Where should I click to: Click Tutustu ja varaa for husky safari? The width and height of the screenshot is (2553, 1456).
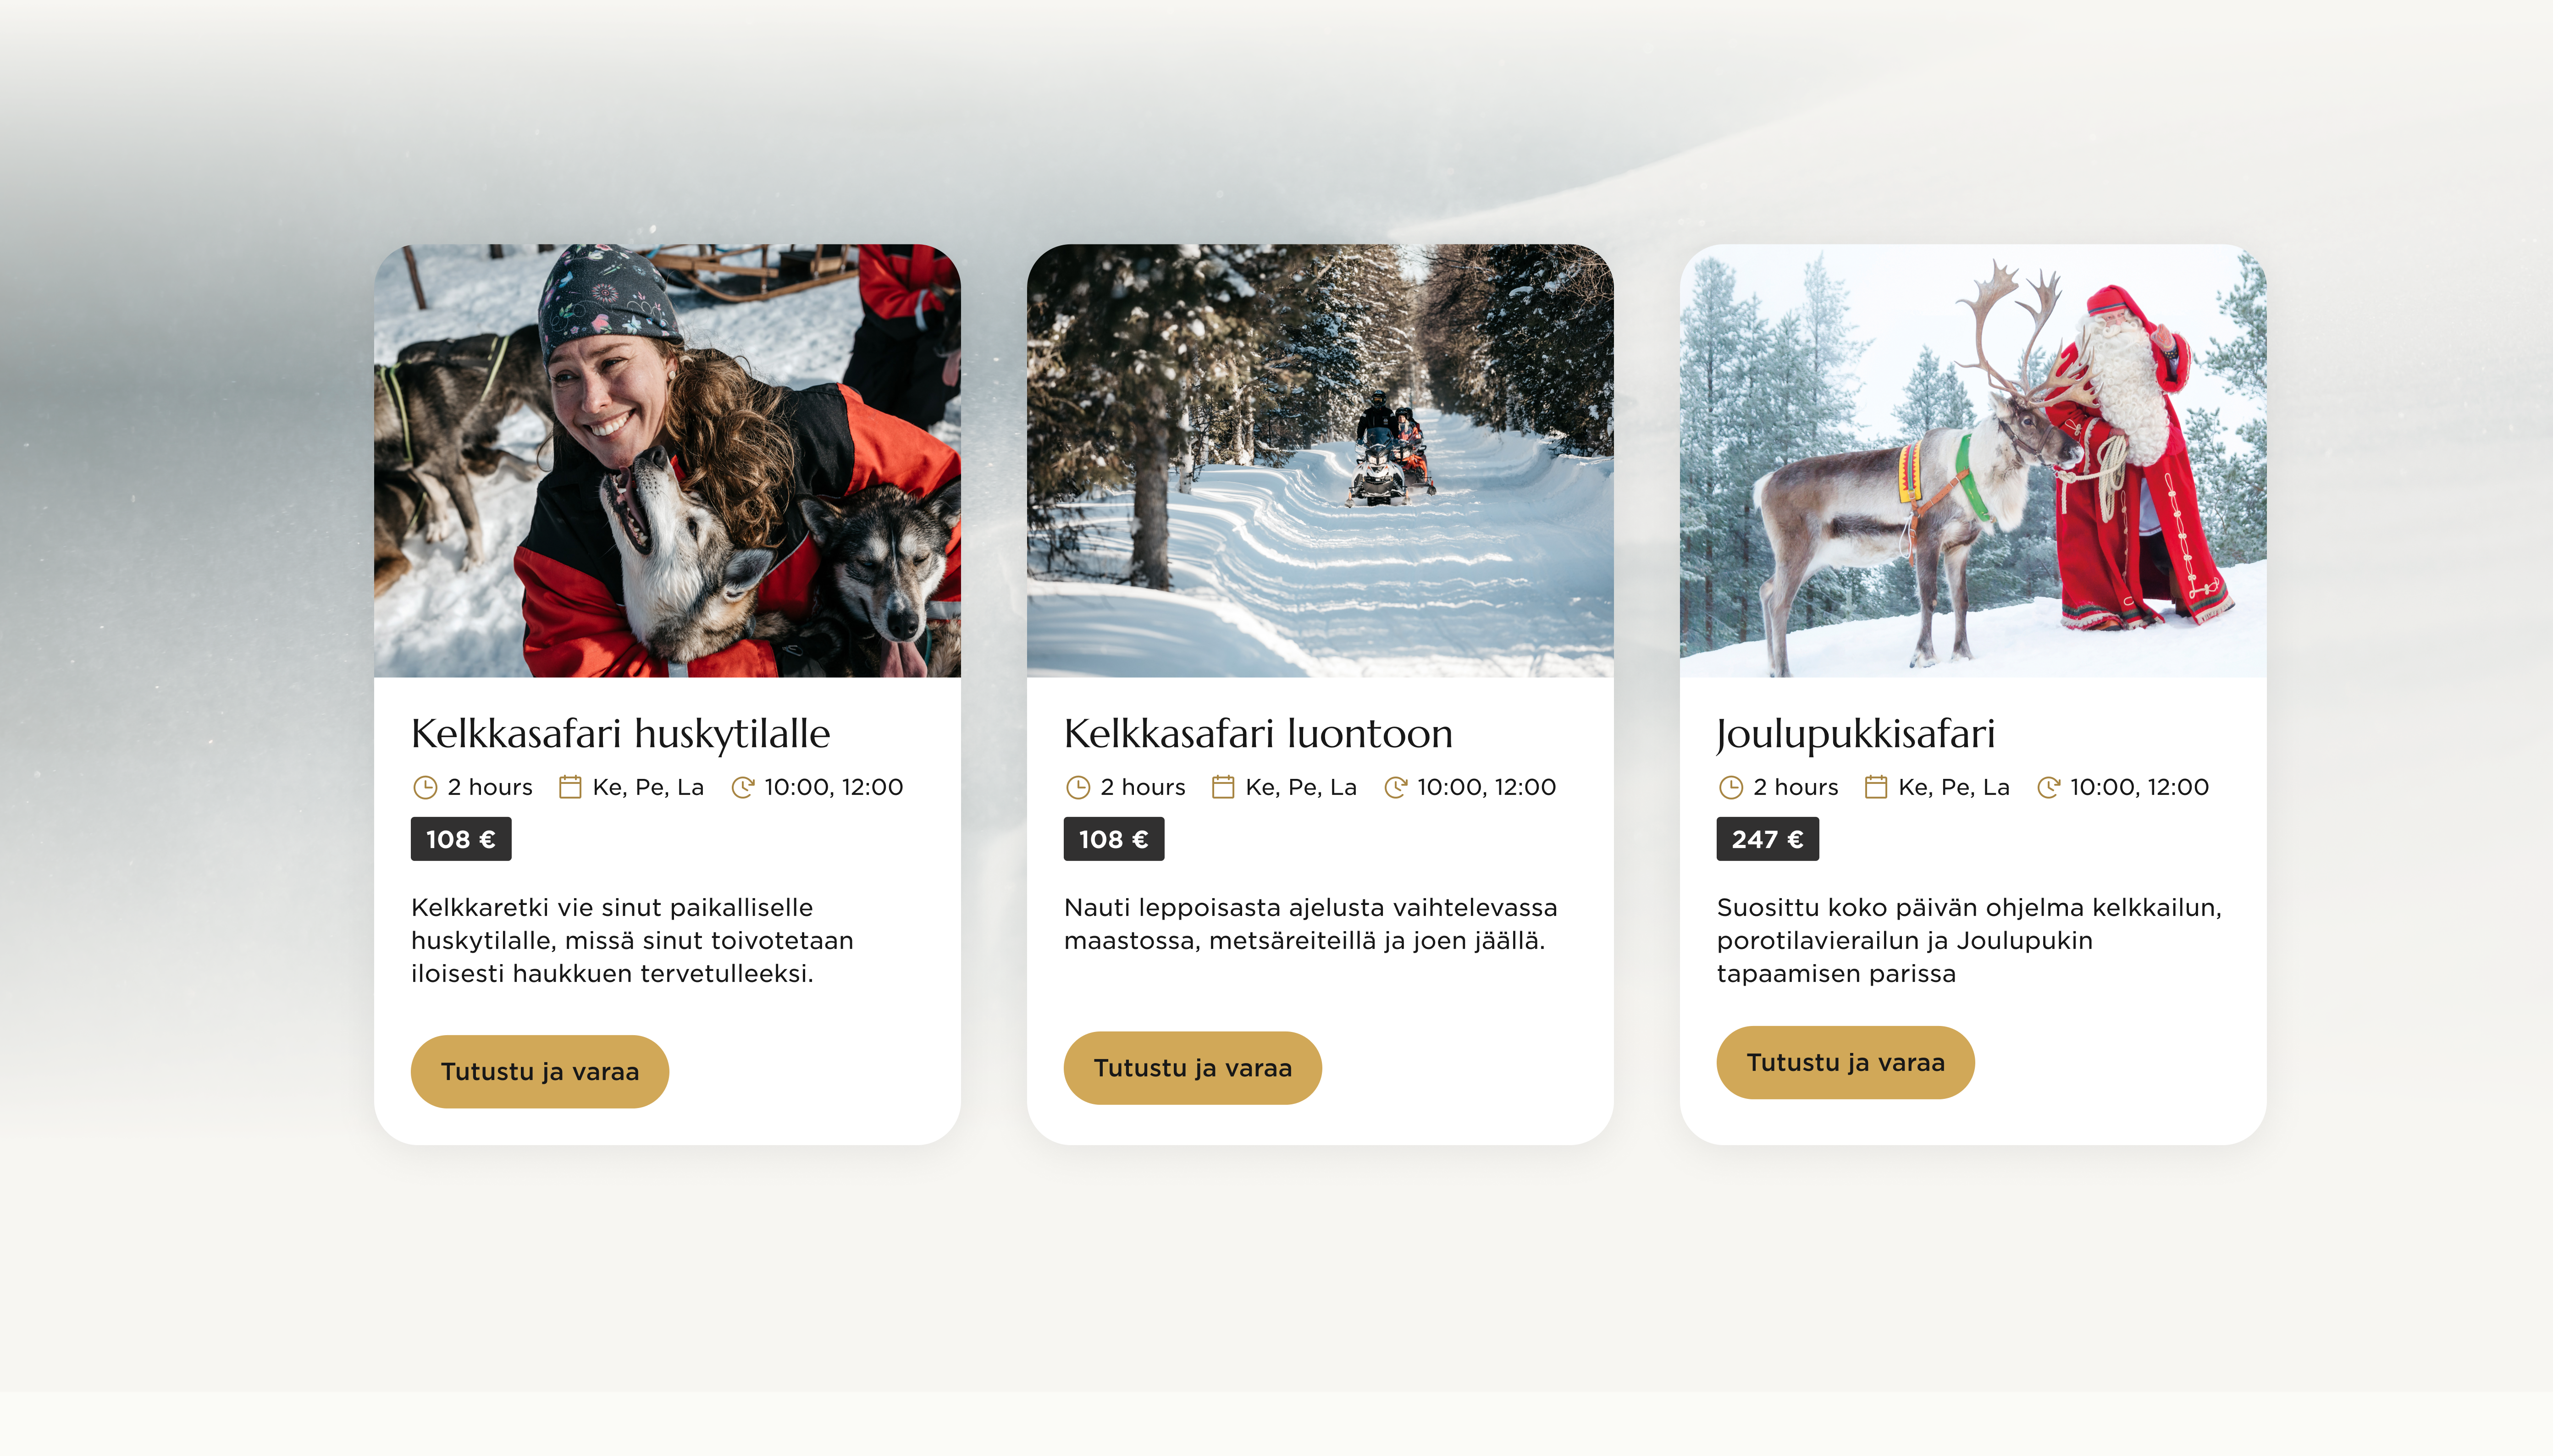click(540, 1071)
